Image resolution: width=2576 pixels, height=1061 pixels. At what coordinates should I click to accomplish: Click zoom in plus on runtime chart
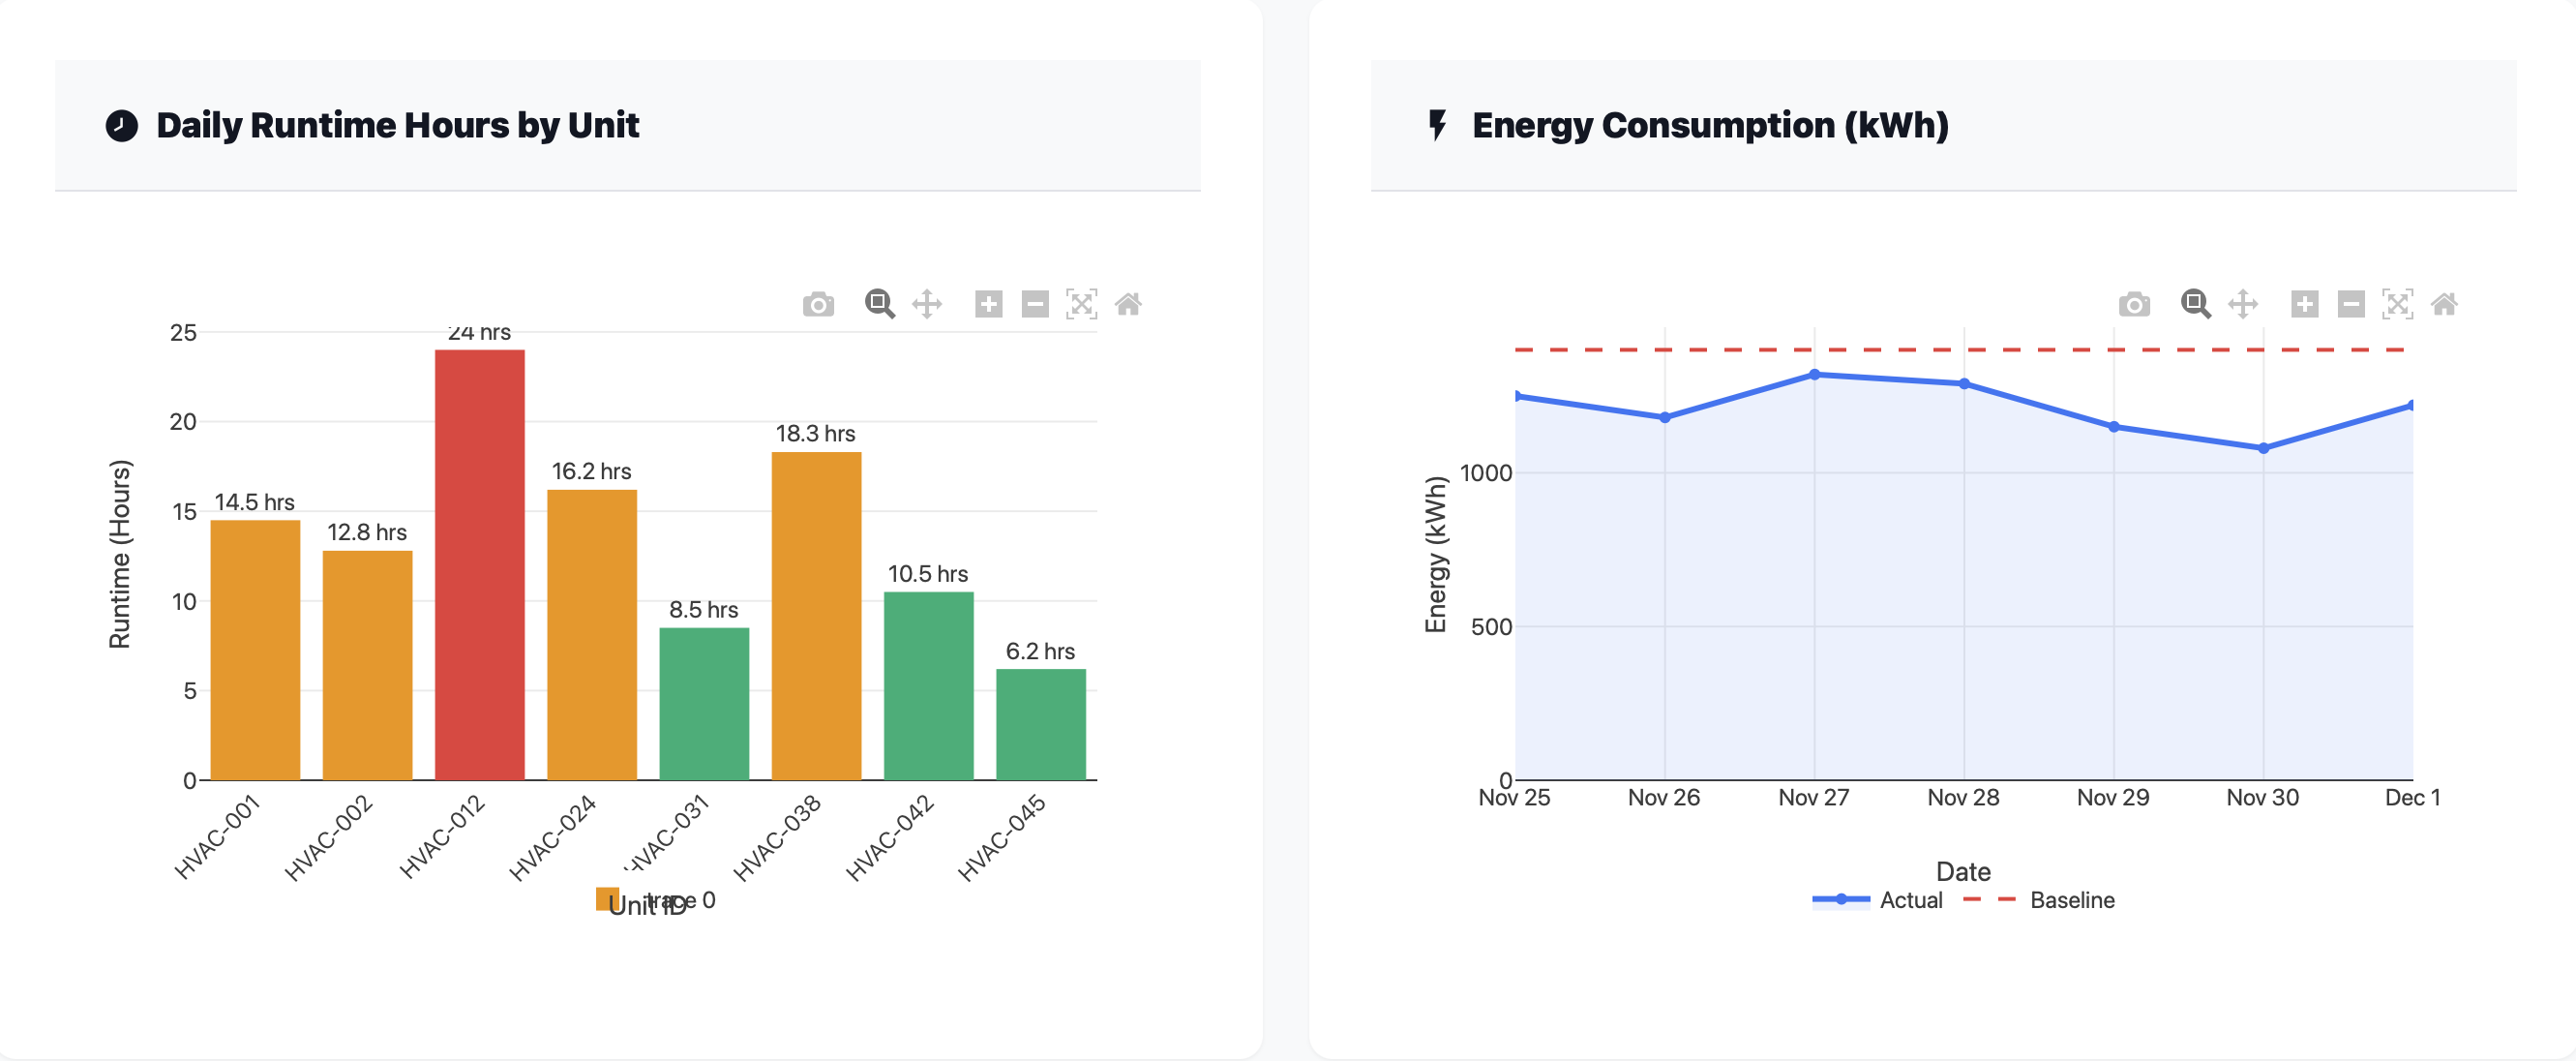point(988,304)
